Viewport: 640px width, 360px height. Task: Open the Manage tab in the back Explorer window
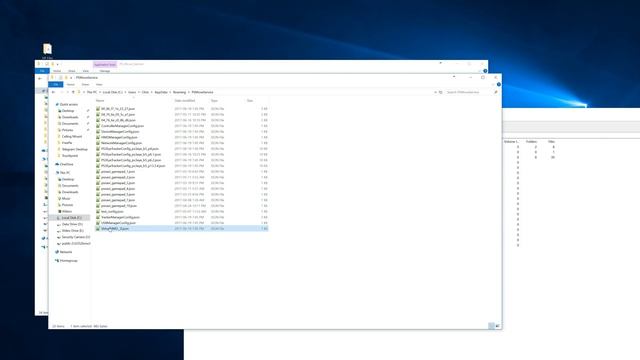click(x=105, y=71)
